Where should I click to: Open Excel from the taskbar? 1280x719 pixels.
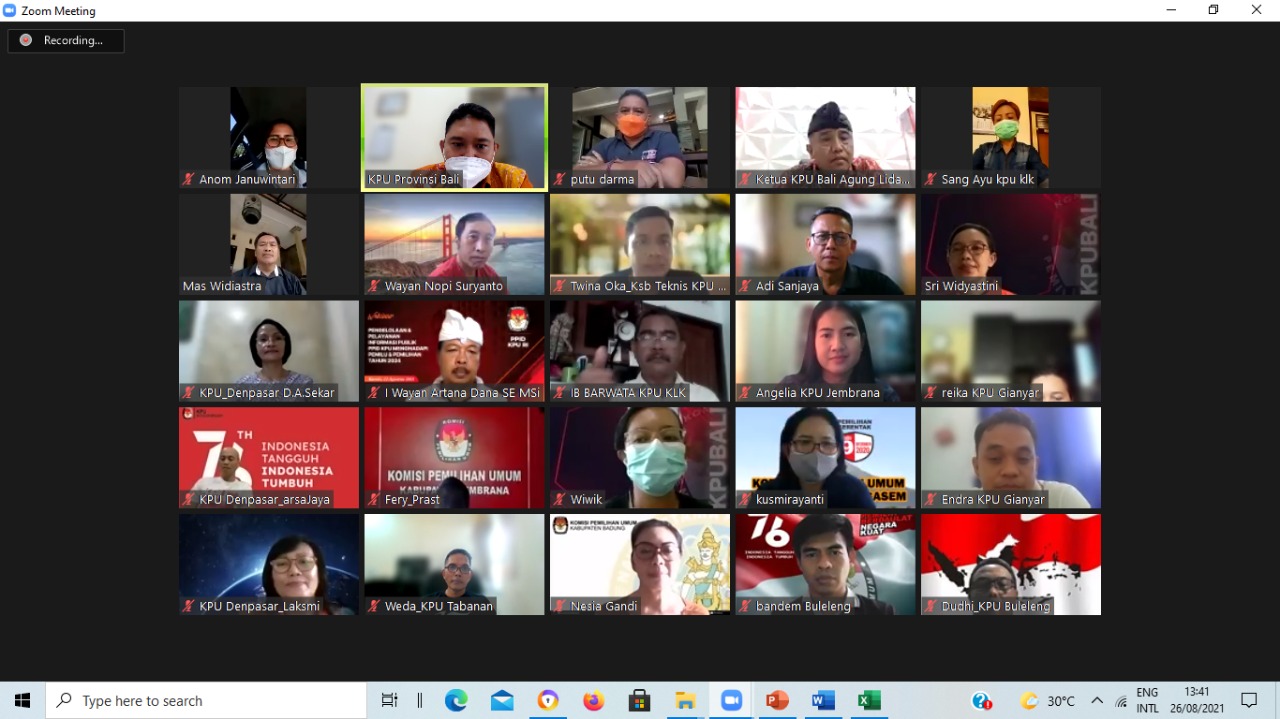click(x=869, y=701)
